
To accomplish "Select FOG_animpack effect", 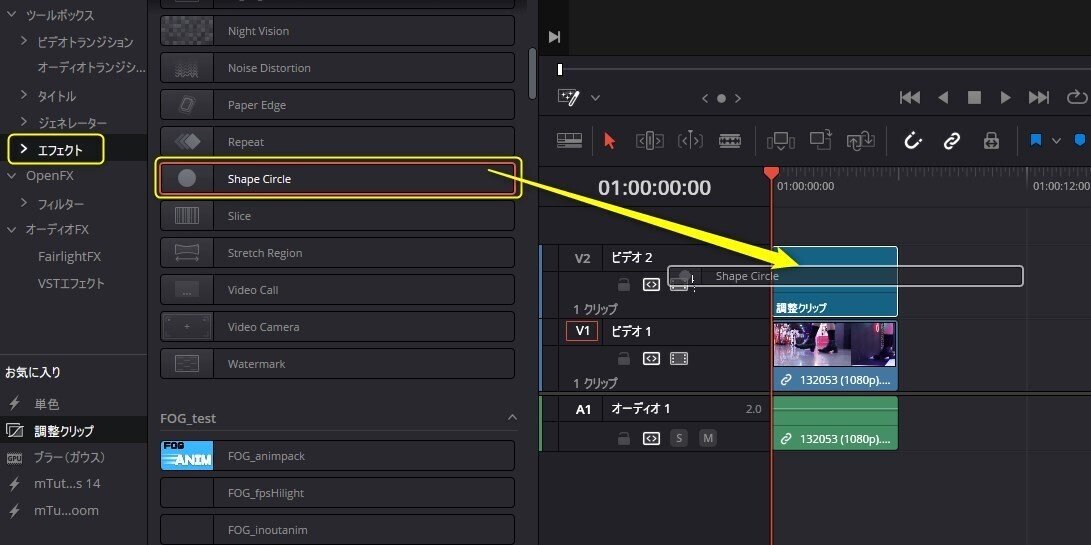I will (337, 456).
